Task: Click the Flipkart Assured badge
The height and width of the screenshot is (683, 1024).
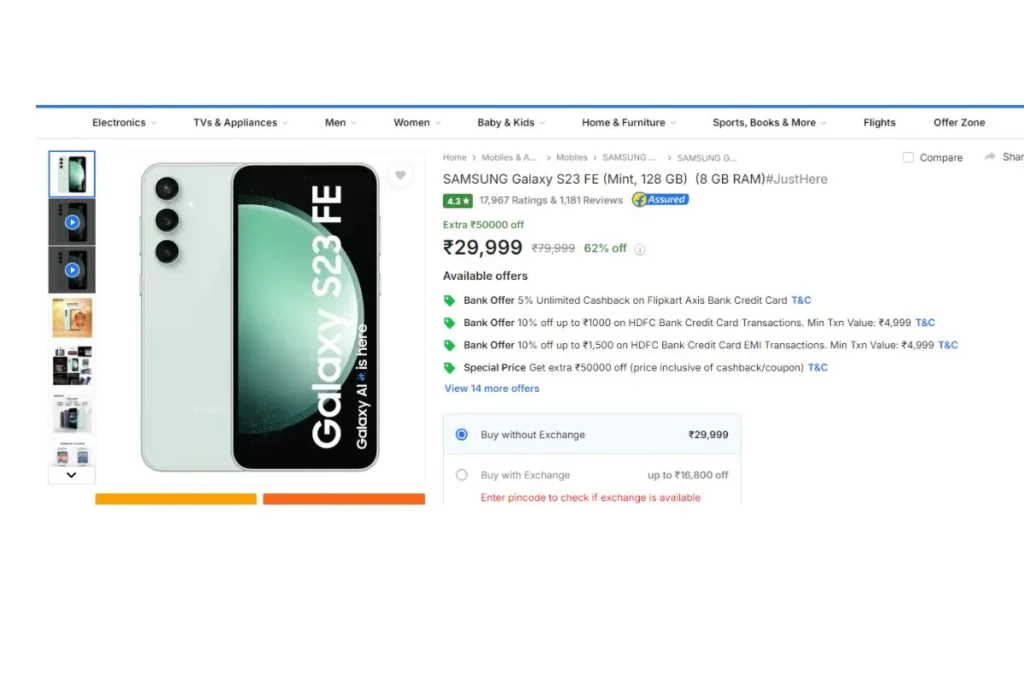Action: click(x=660, y=200)
